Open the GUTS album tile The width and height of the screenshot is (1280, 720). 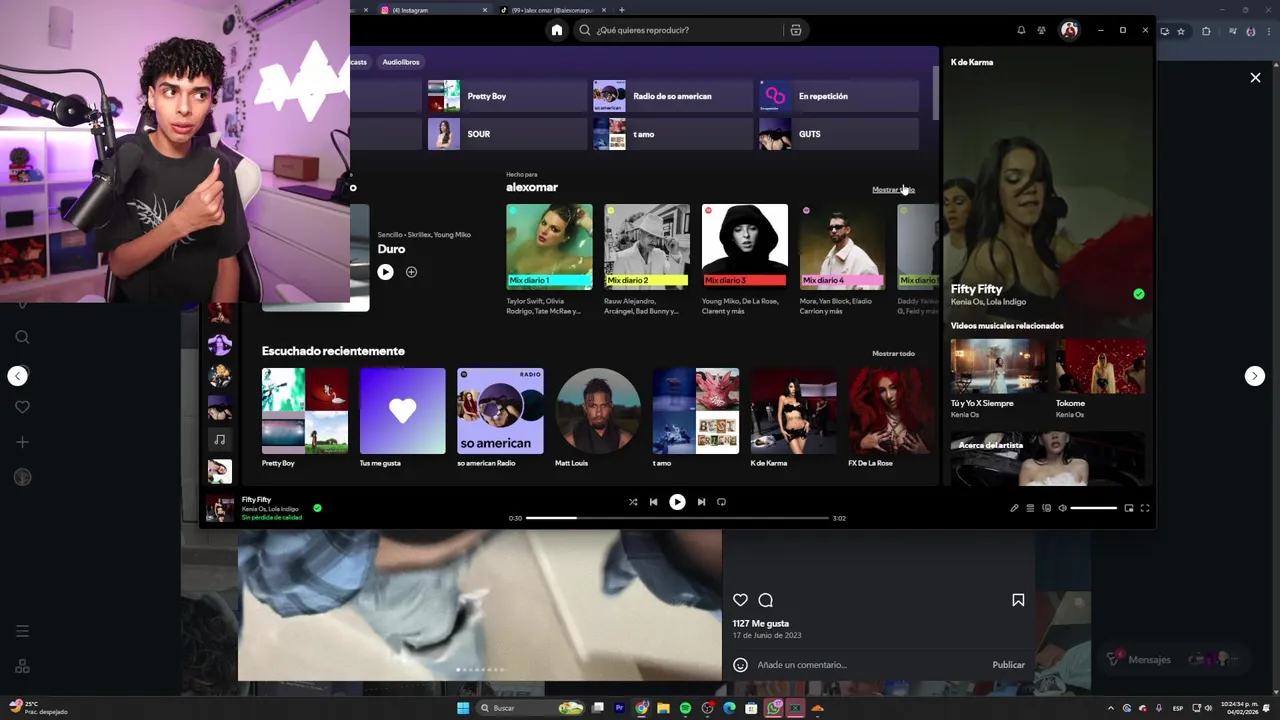(839, 134)
